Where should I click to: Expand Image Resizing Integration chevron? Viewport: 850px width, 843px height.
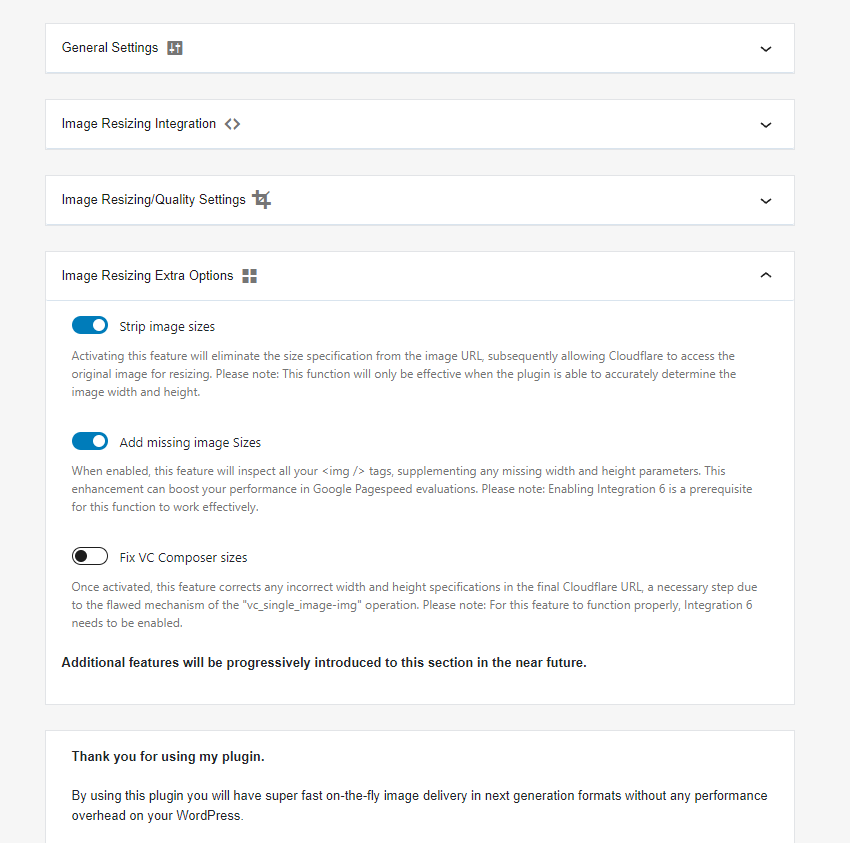[x=765, y=125]
